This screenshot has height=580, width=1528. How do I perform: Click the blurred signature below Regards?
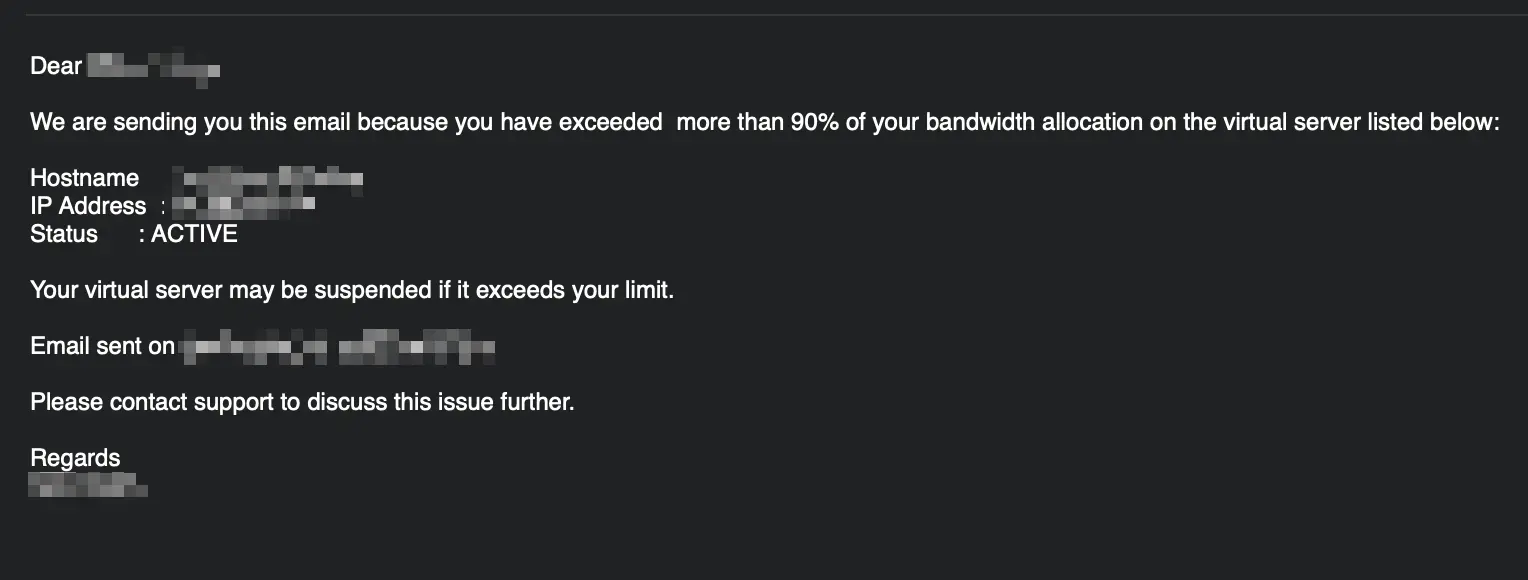point(88,487)
